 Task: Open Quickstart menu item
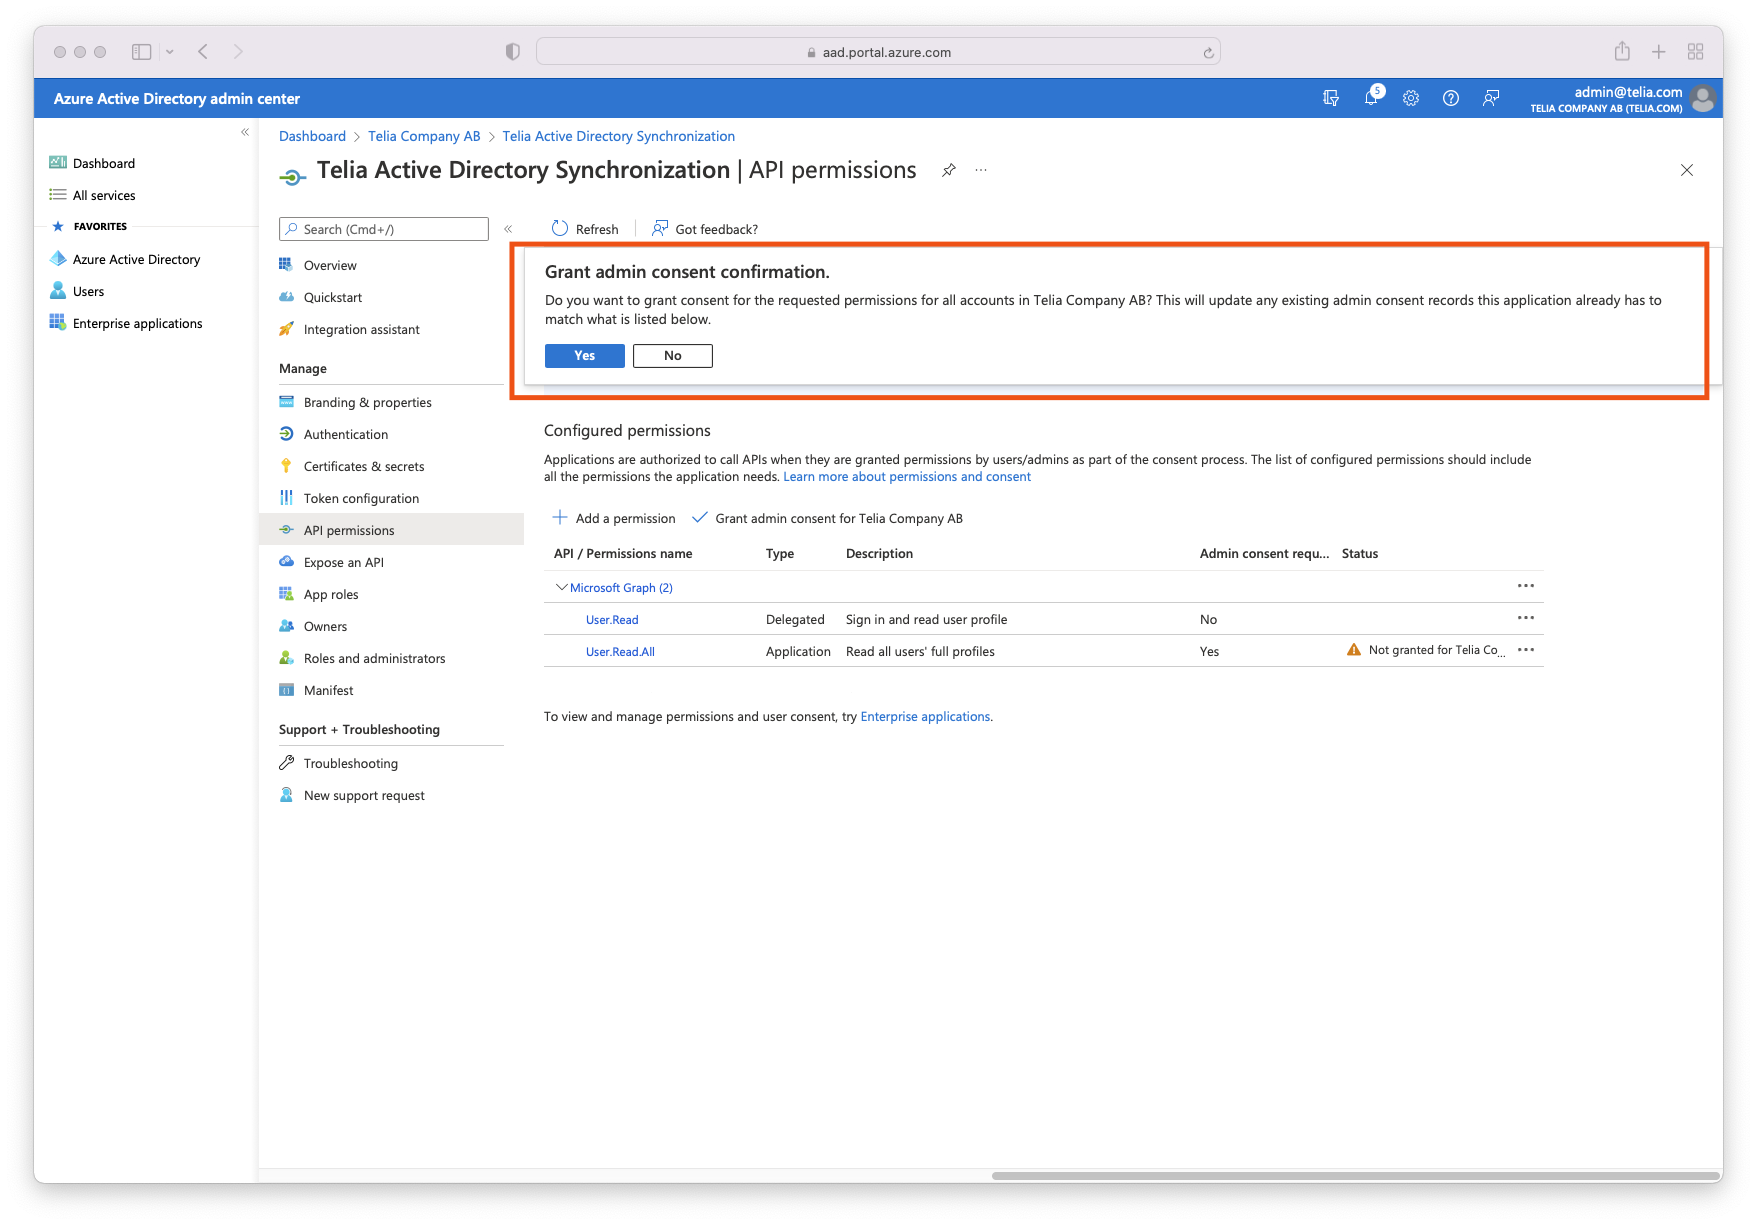pos(333,297)
